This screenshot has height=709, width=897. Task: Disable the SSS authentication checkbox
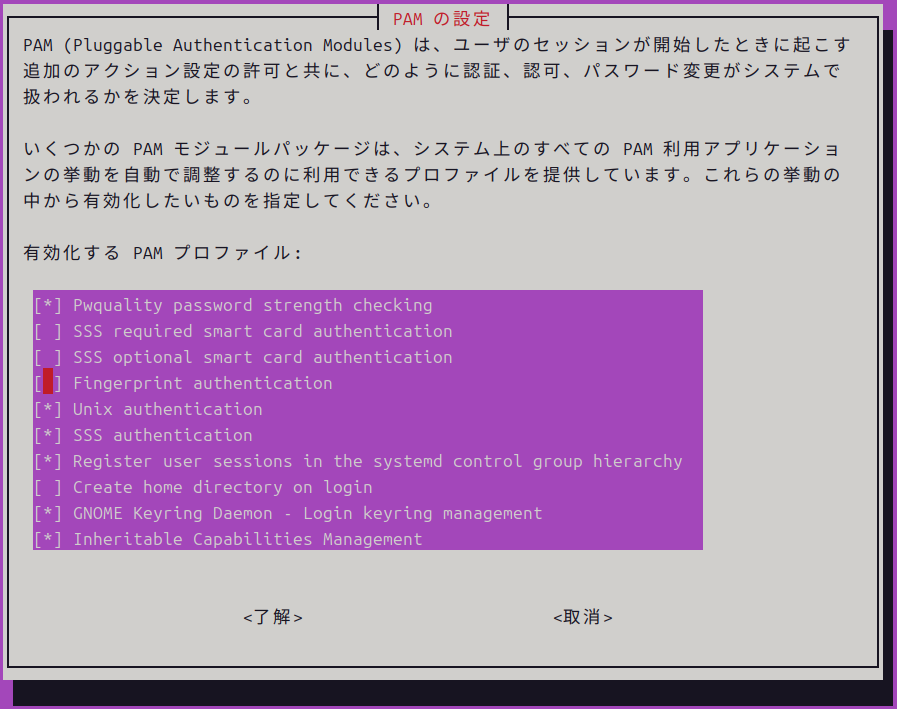(x=48, y=435)
